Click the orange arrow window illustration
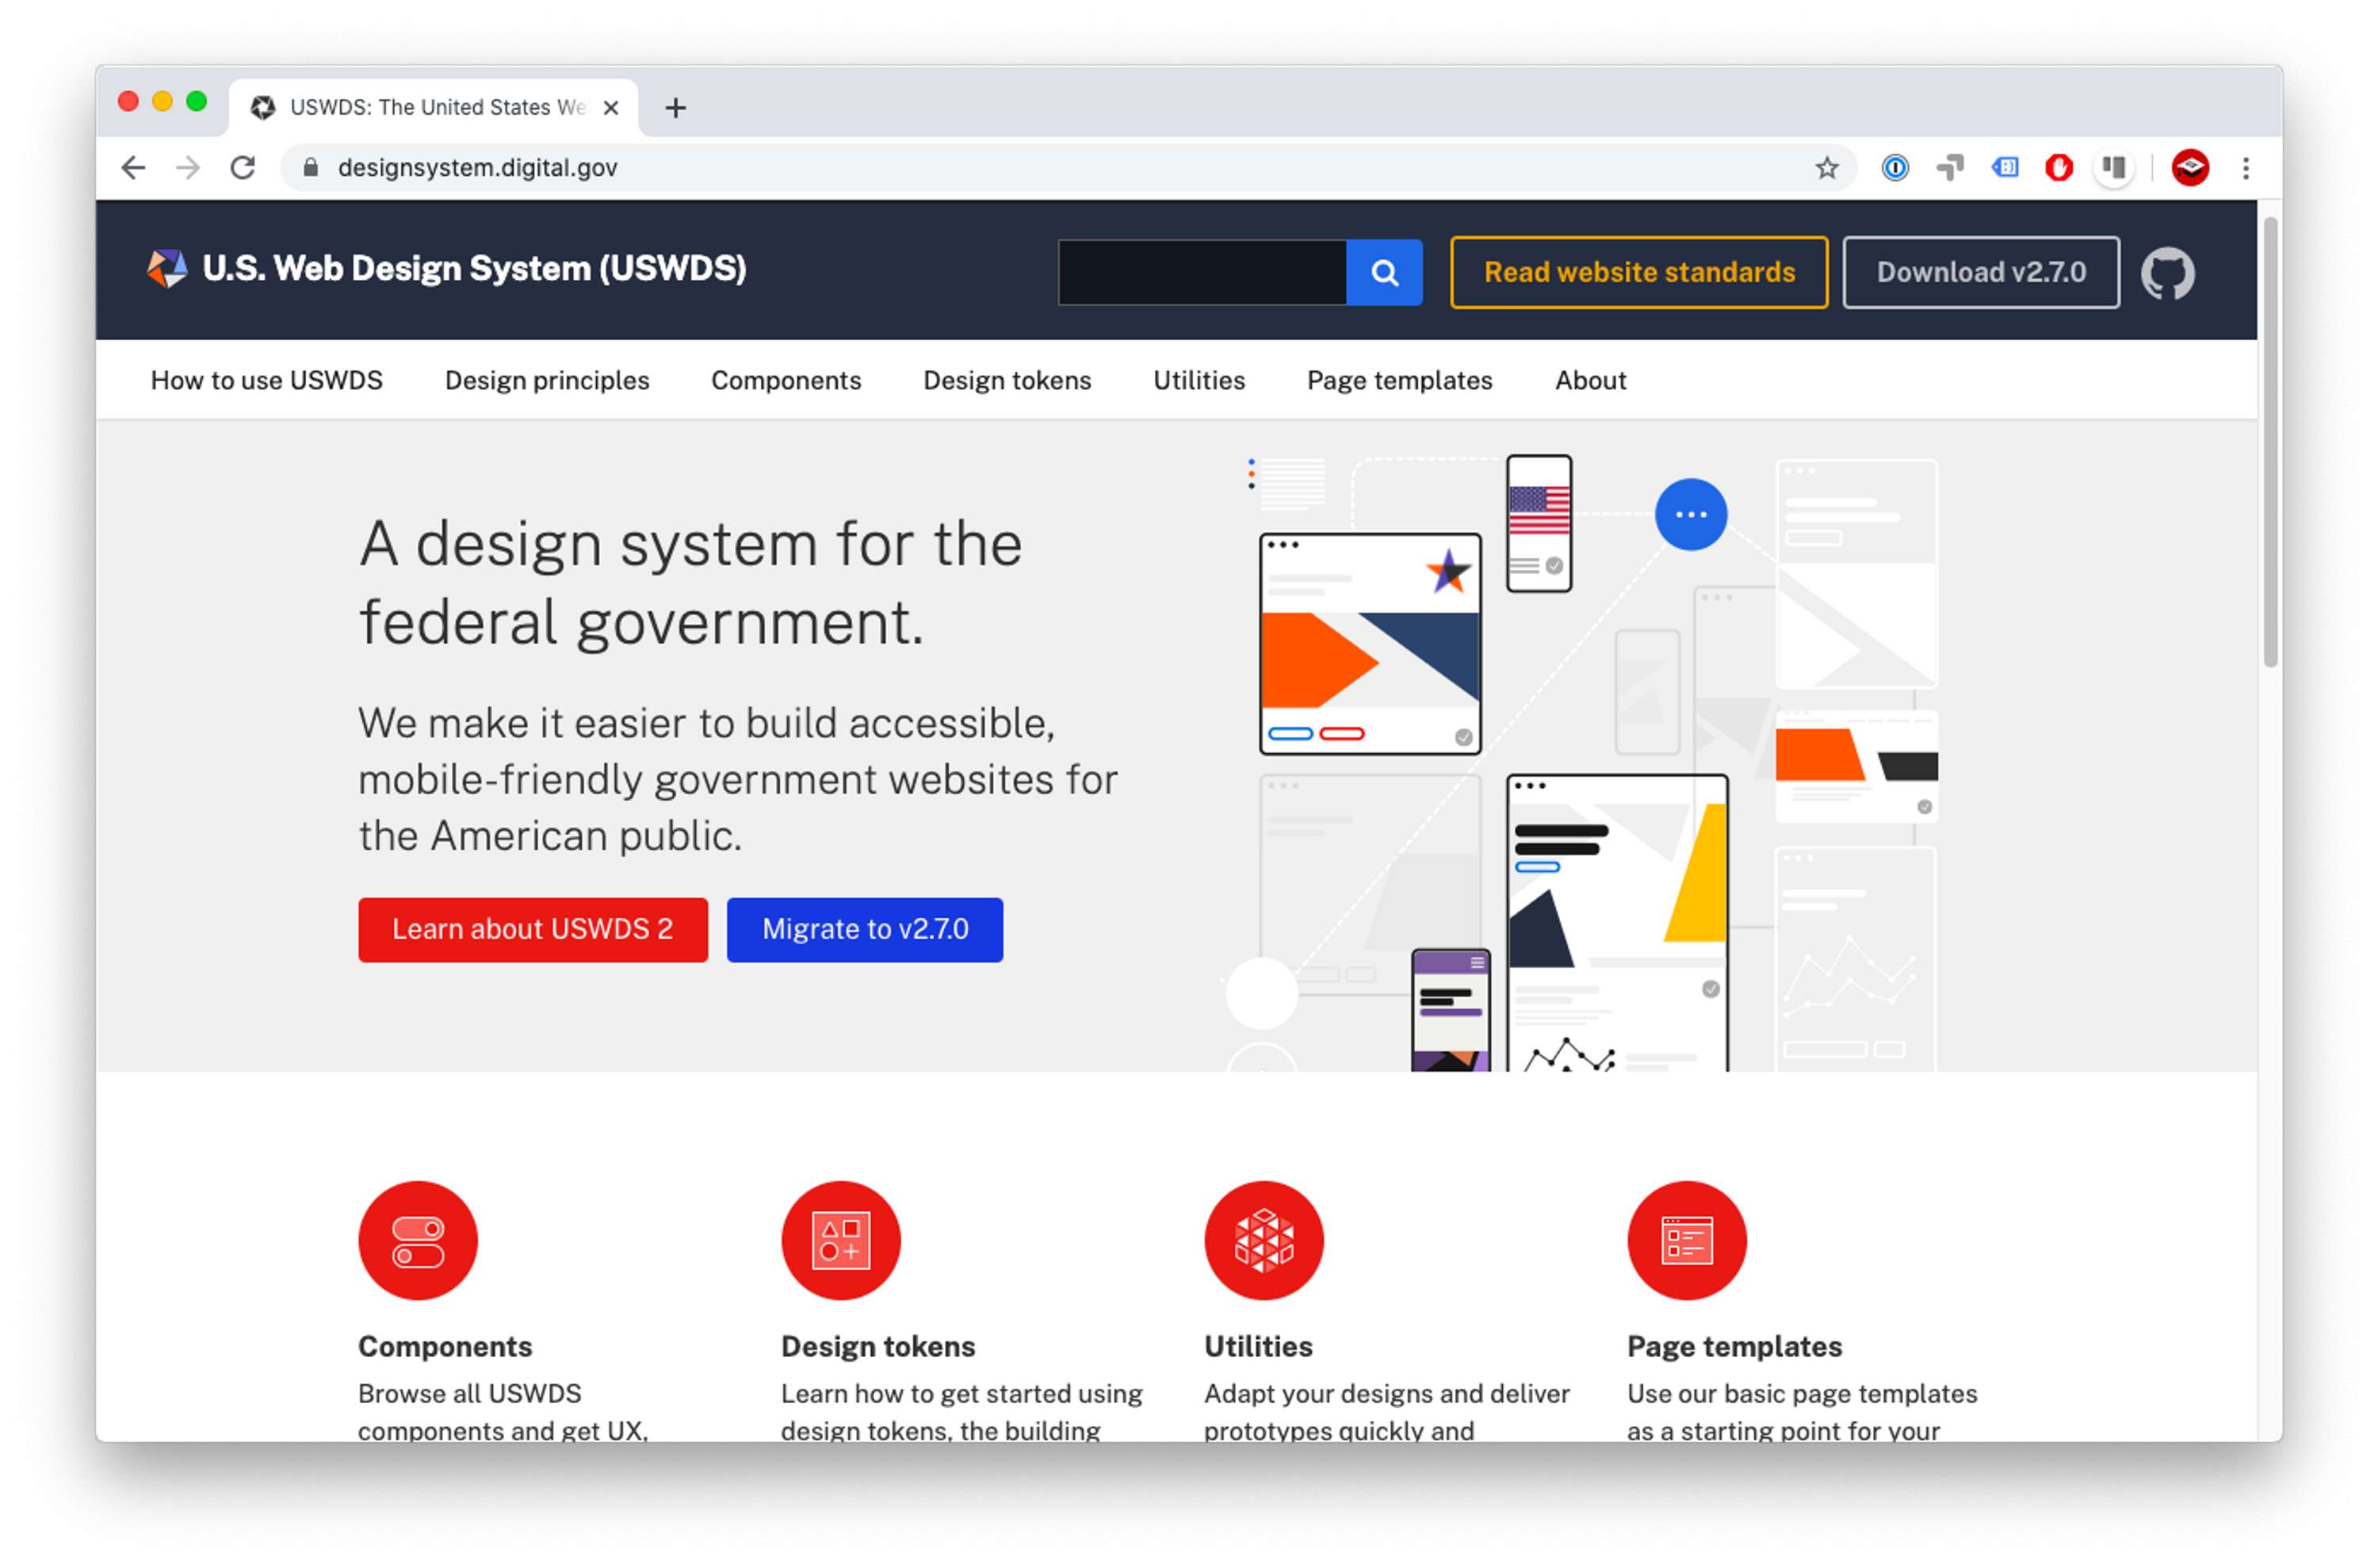 (1370, 643)
